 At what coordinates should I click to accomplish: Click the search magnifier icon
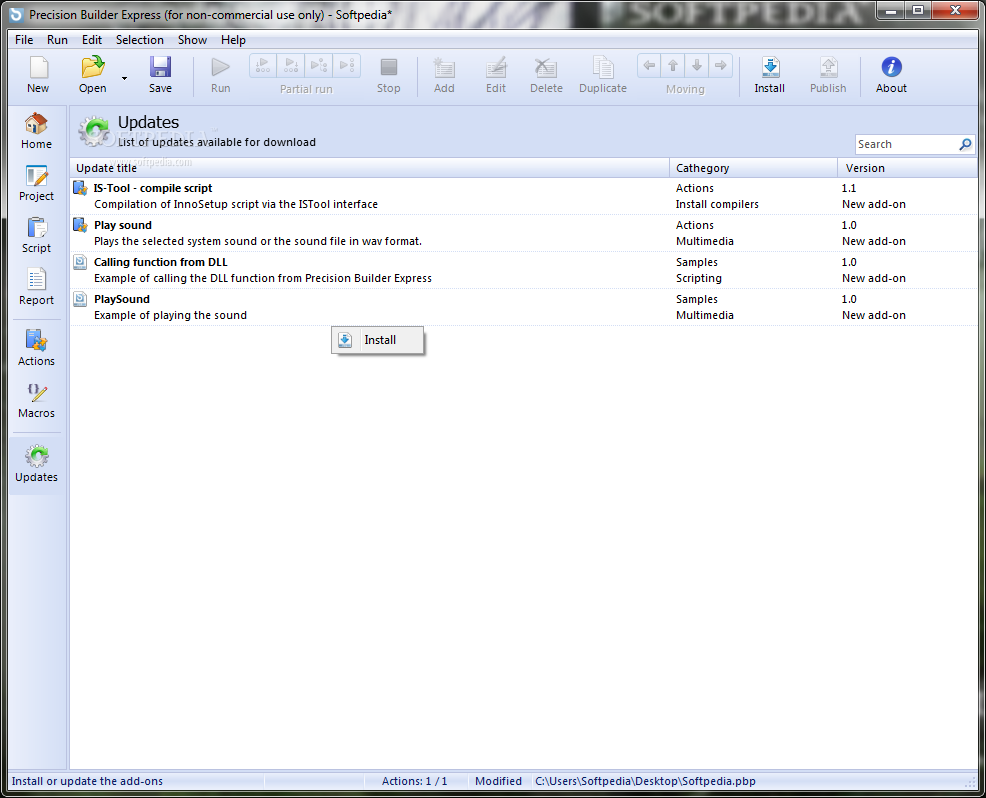(965, 145)
